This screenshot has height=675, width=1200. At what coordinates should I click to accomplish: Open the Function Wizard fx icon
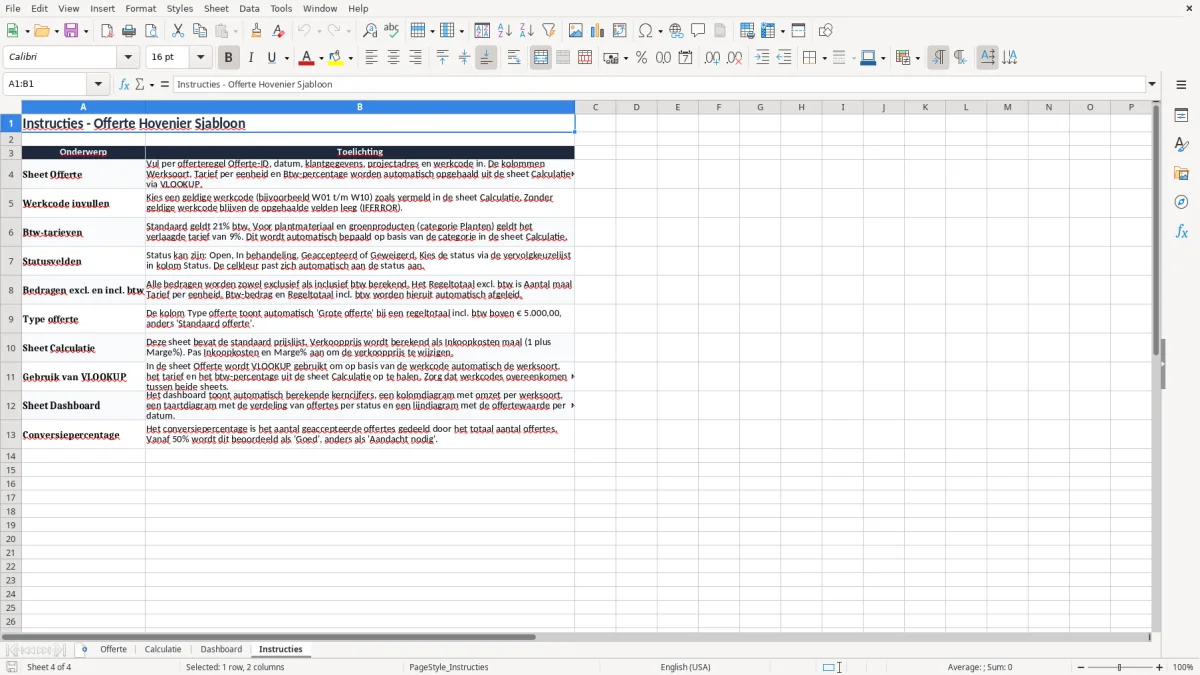(125, 85)
